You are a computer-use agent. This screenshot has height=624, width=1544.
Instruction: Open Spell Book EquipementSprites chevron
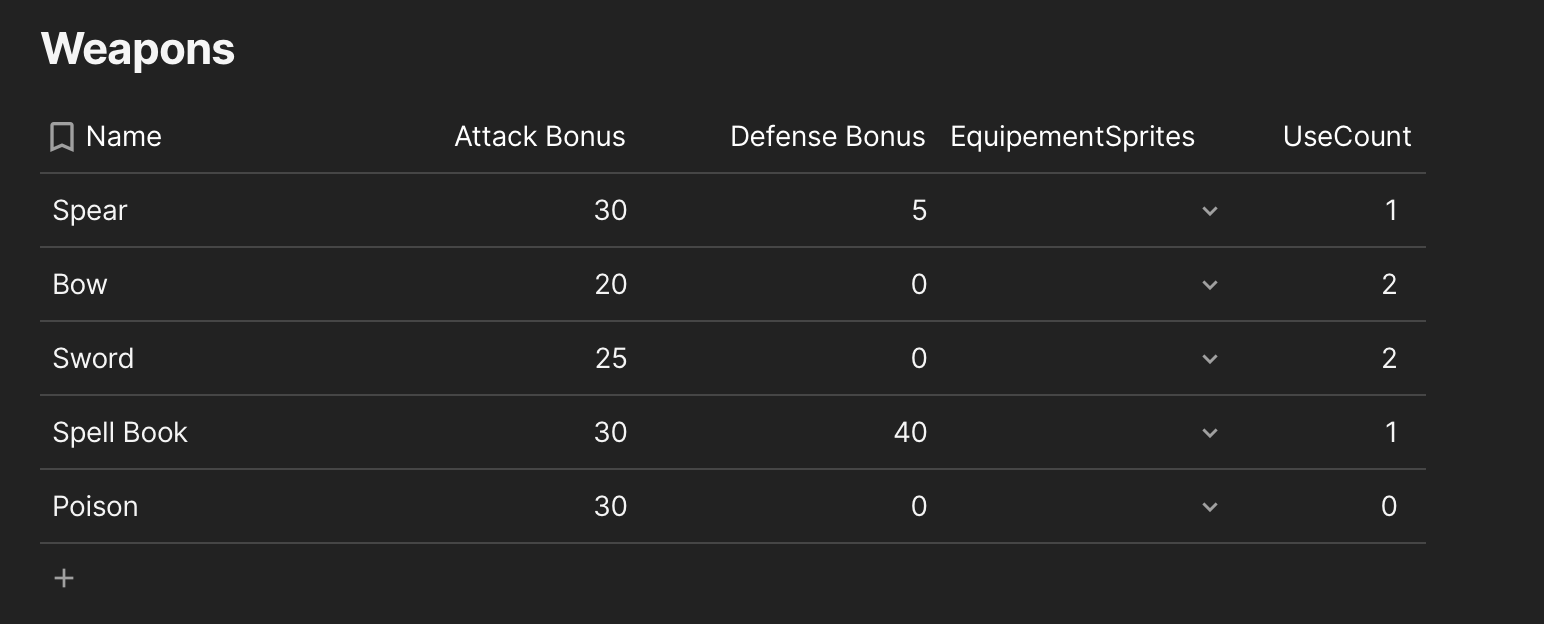(x=1209, y=433)
